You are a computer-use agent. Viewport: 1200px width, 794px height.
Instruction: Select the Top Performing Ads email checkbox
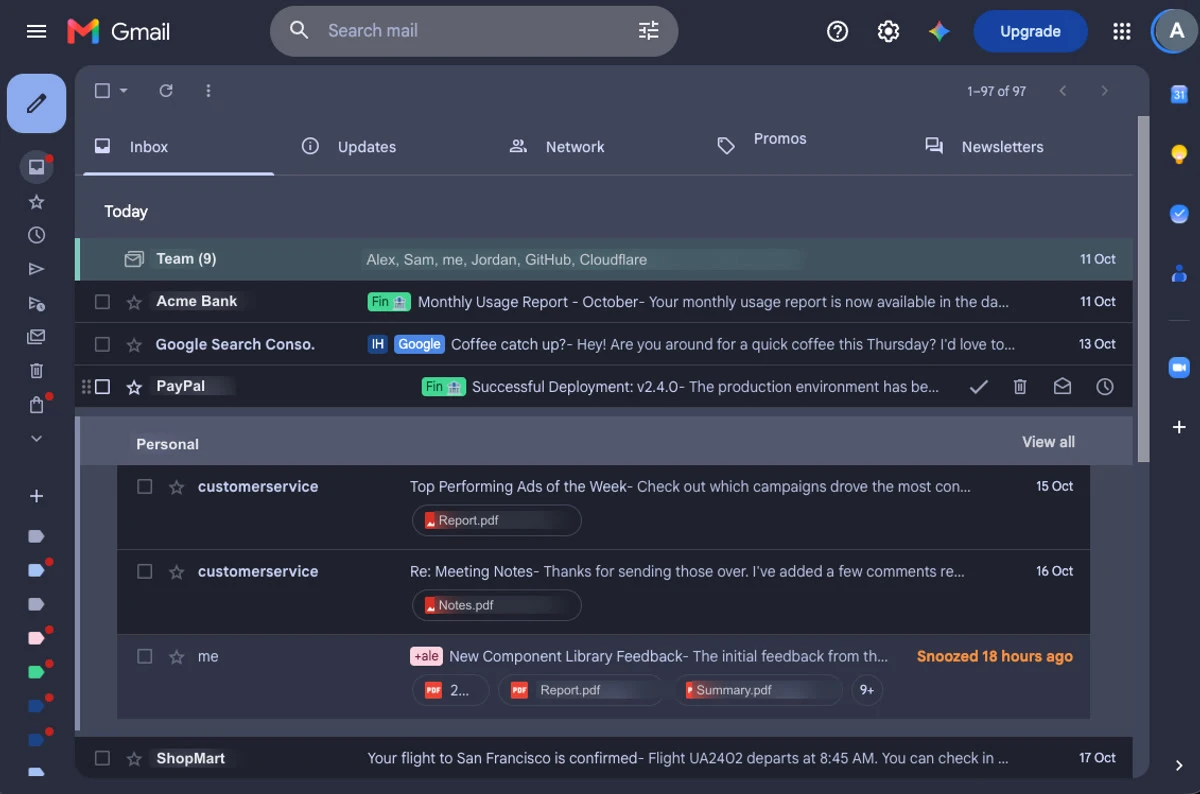[145, 487]
